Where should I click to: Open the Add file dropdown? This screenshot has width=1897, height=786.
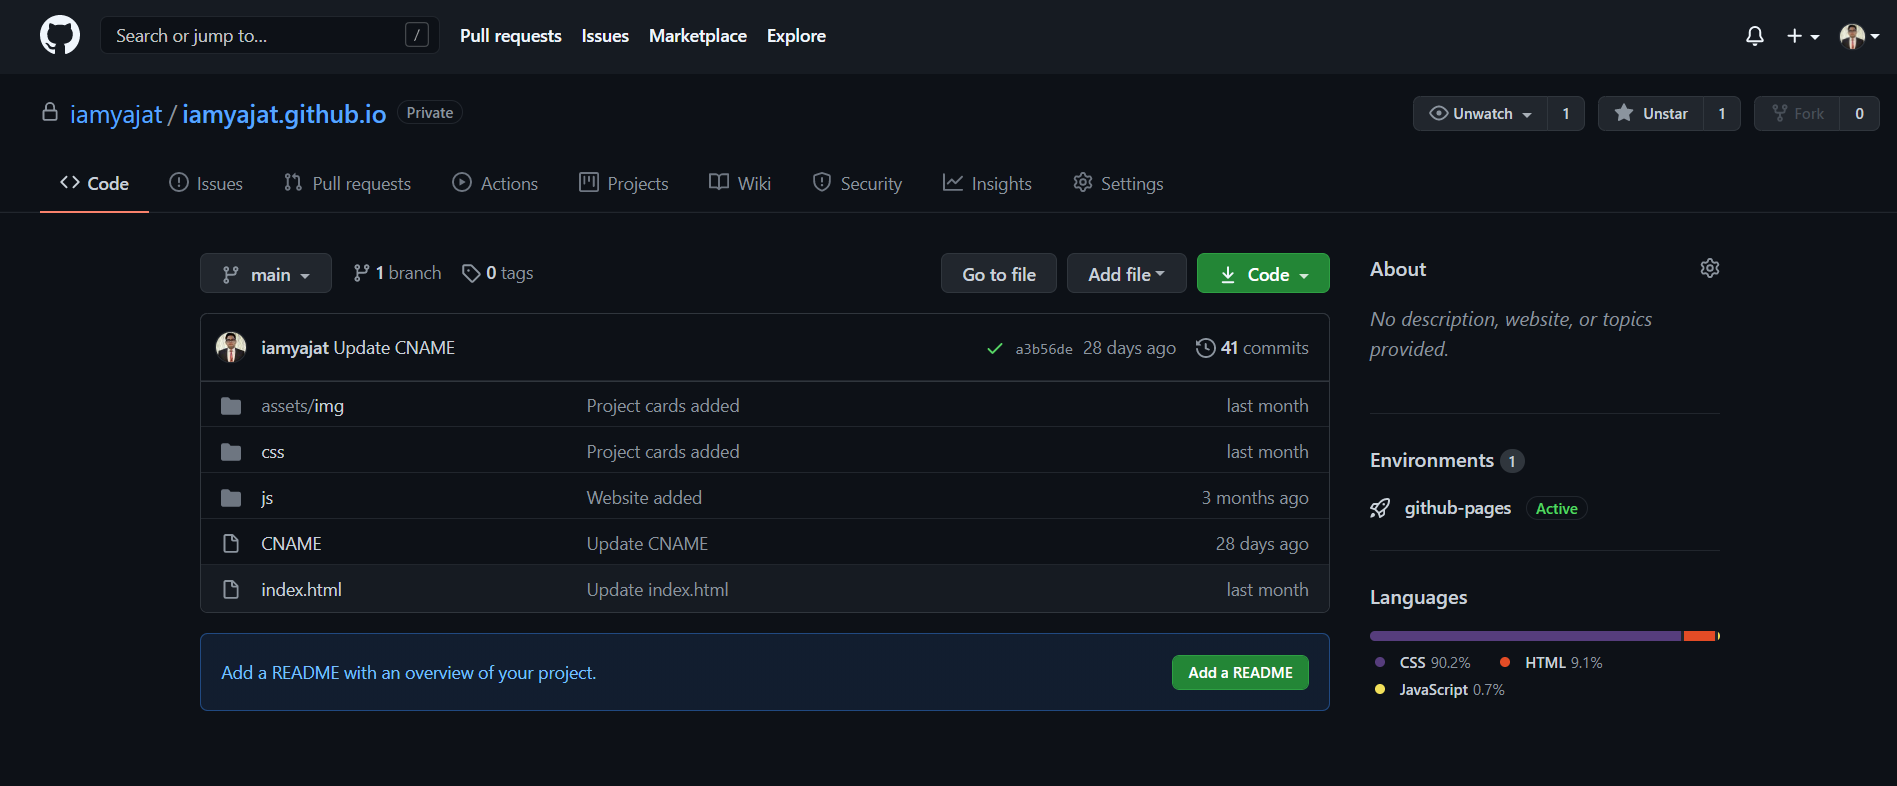(1127, 274)
